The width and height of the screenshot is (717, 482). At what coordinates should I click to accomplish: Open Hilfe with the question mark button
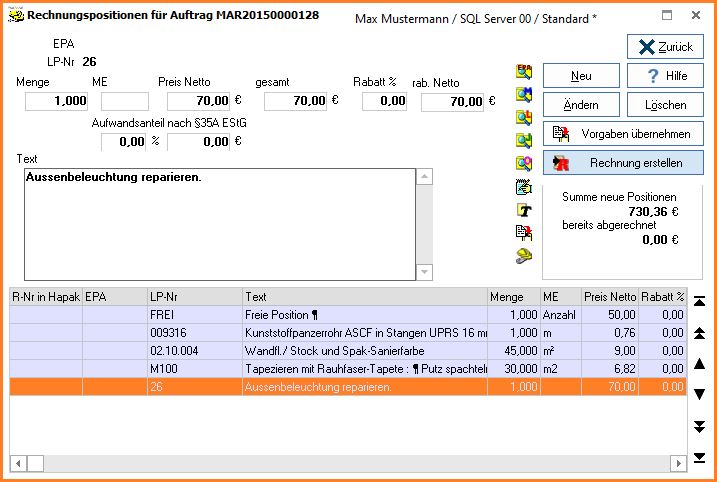coord(665,76)
